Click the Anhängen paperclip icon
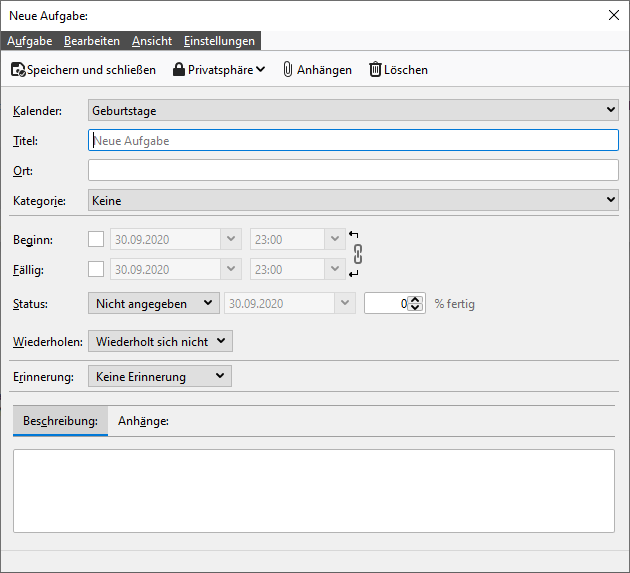 pos(287,70)
